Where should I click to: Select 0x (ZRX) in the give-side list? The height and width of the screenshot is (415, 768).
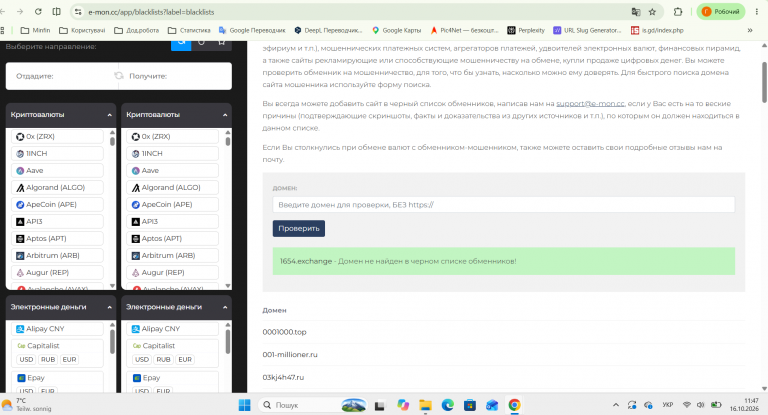pos(57,137)
